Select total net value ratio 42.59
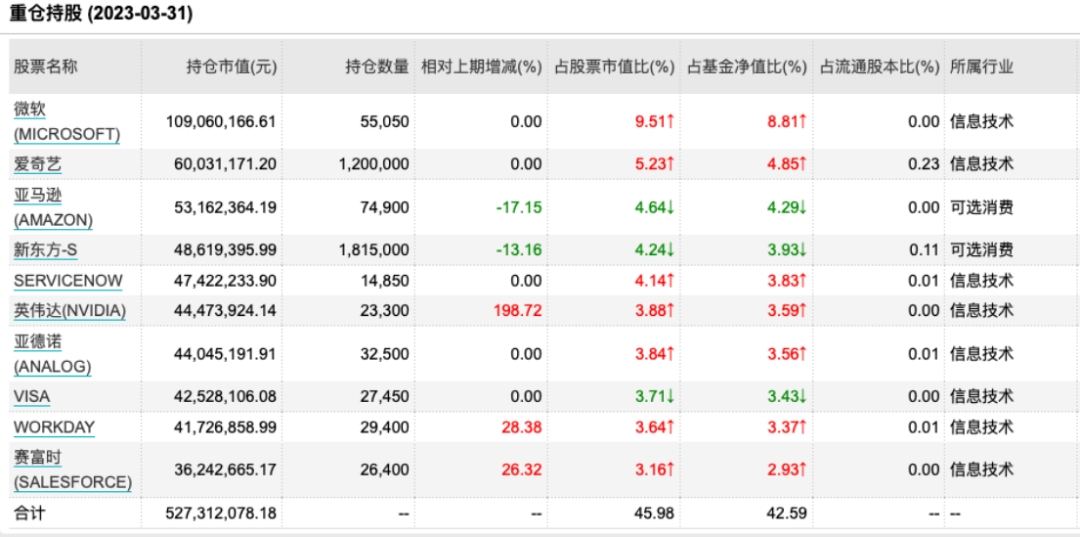This screenshot has width=1080, height=537. [x=787, y=513]
